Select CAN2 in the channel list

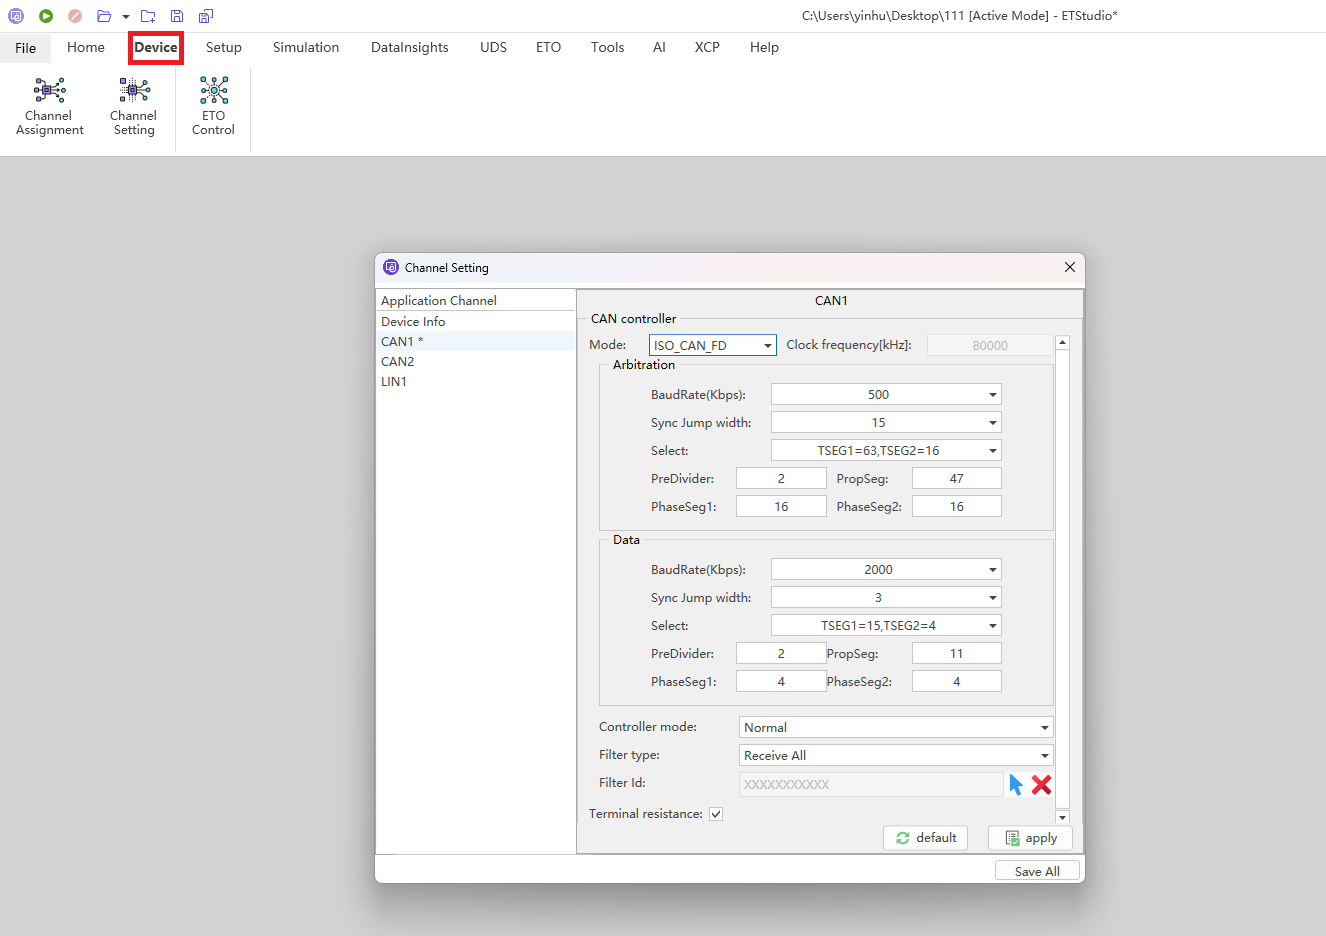click(x=397, y=362)
